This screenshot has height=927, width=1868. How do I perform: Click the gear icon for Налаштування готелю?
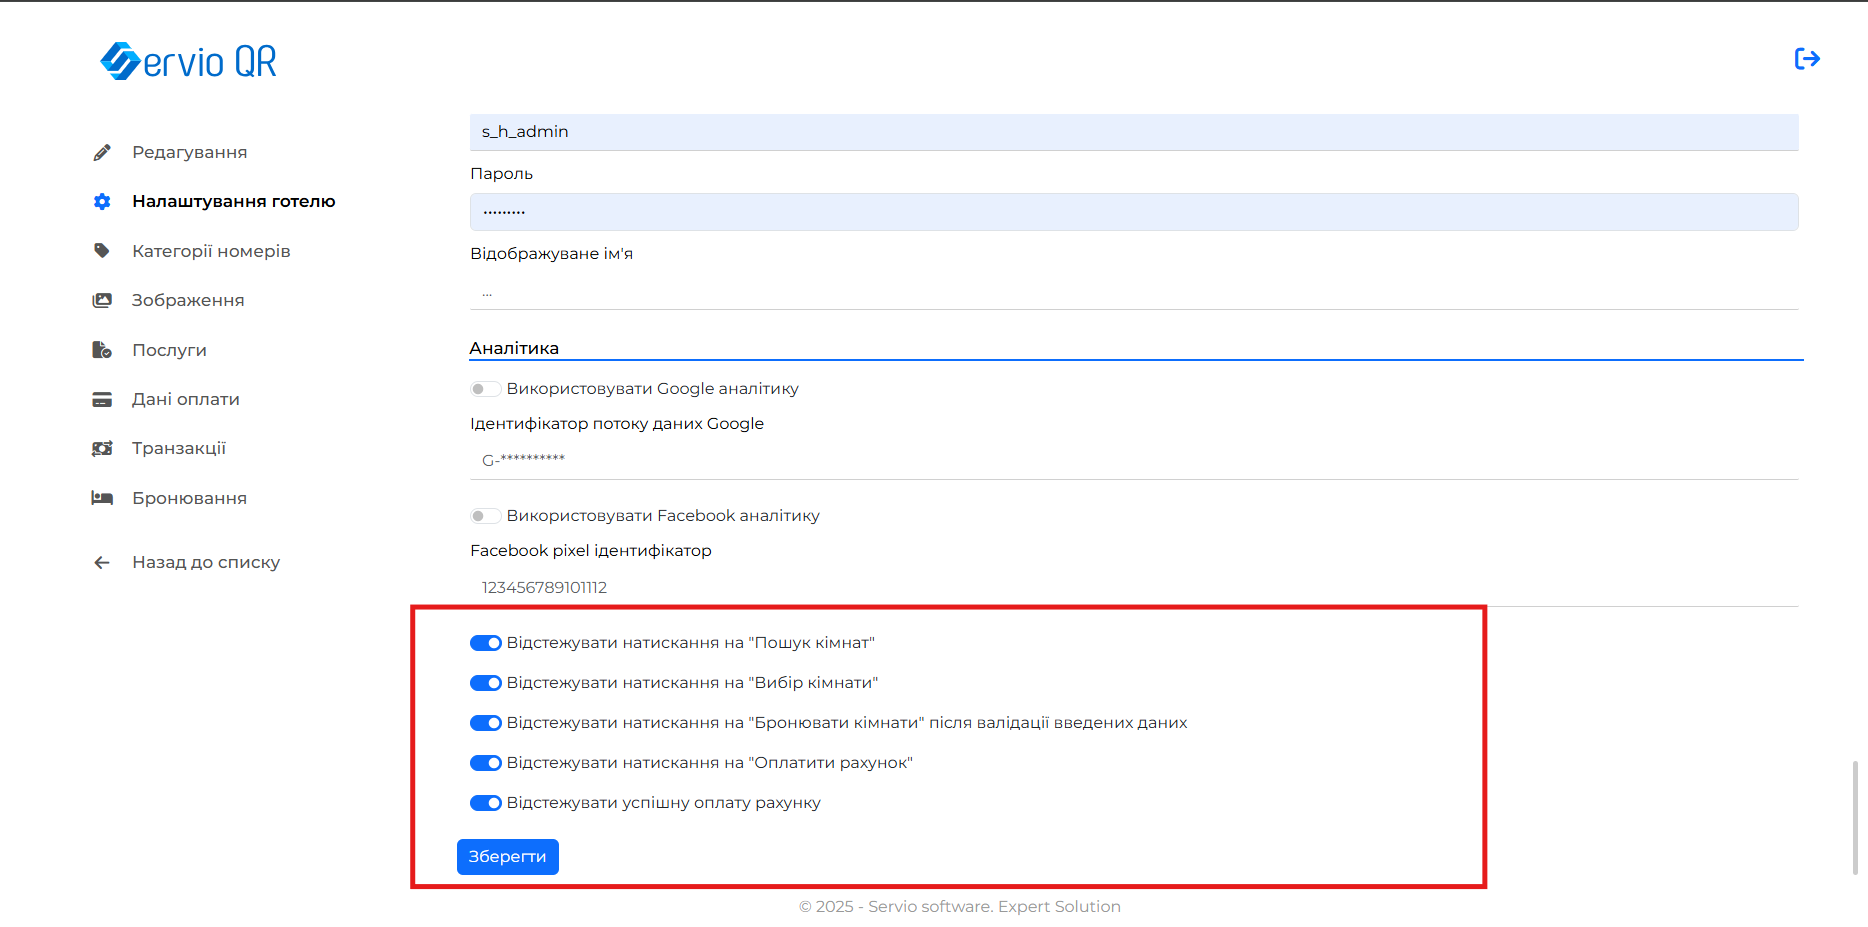[102, 202]
